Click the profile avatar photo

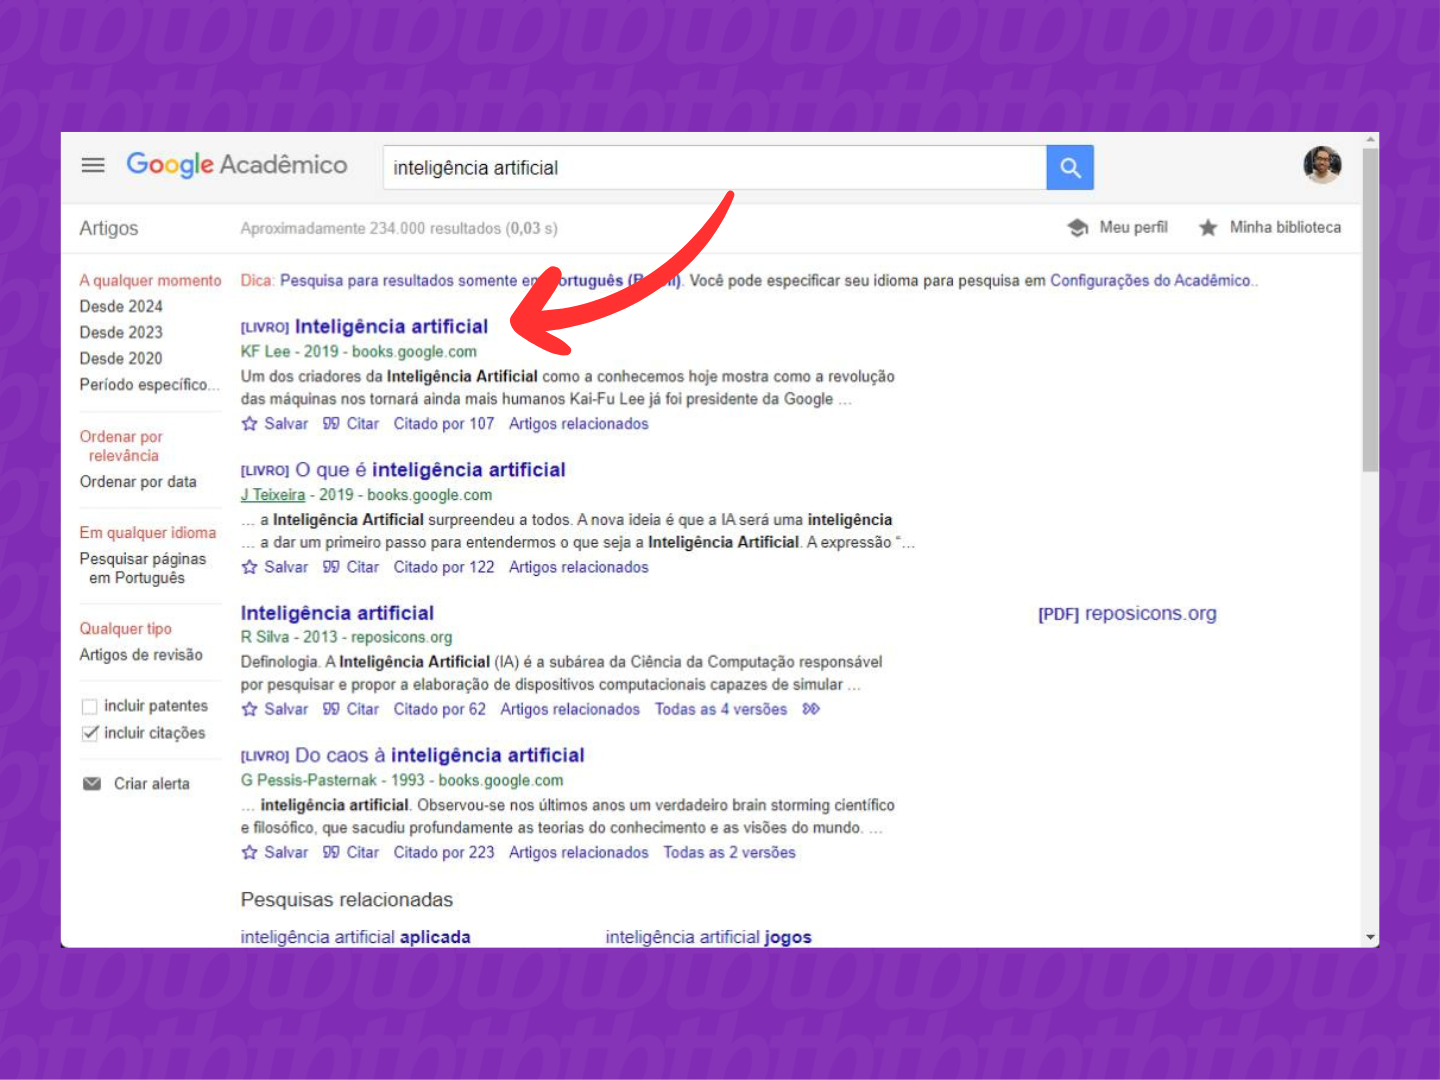point(1322,165)
